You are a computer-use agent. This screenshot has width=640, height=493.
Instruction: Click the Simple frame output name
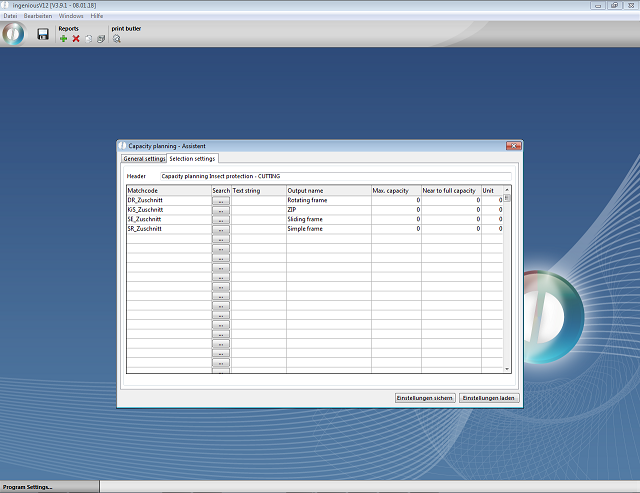pyautogui.click(x=329, y=229)
